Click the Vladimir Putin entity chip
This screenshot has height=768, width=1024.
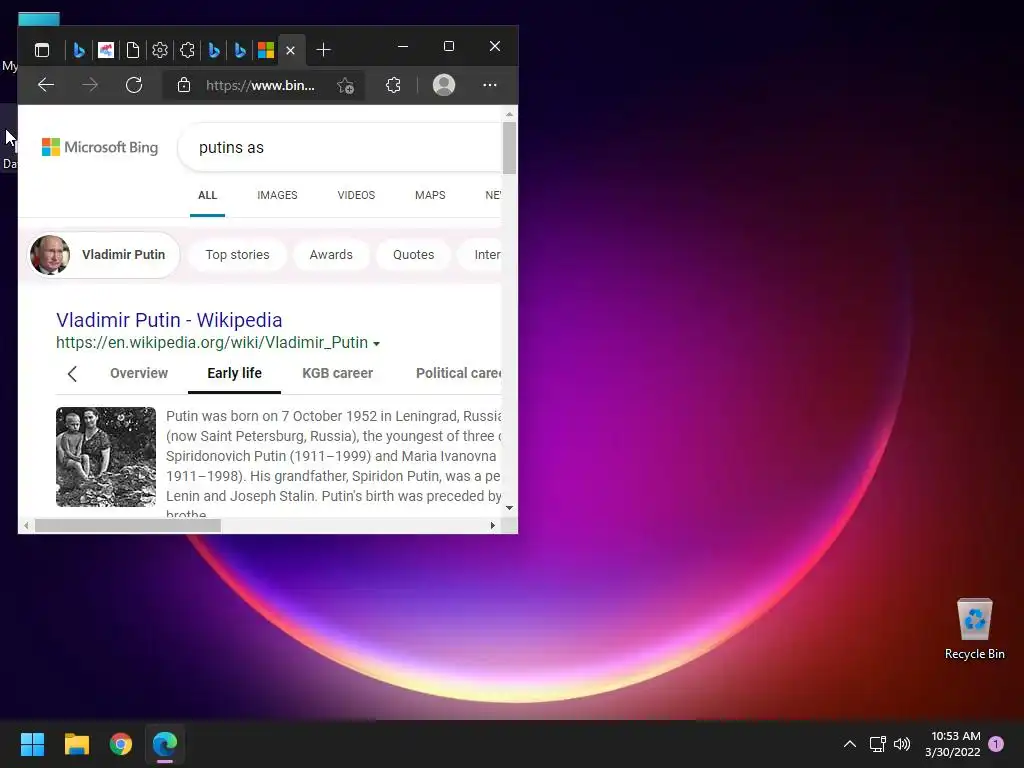point(103,255)
